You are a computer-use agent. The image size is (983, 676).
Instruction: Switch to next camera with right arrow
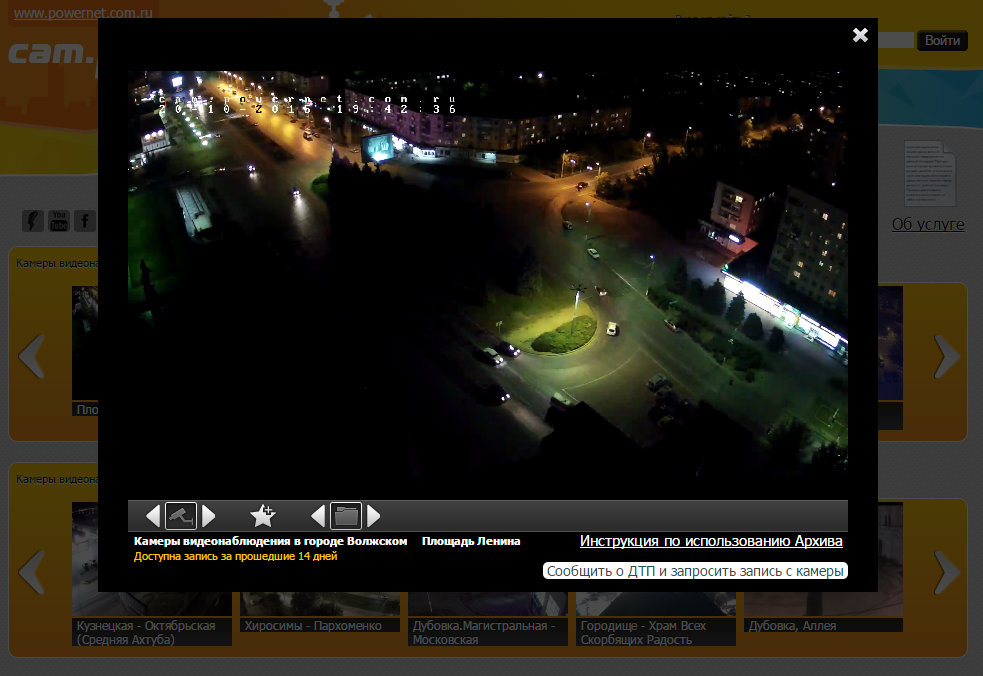click(209, 516)
